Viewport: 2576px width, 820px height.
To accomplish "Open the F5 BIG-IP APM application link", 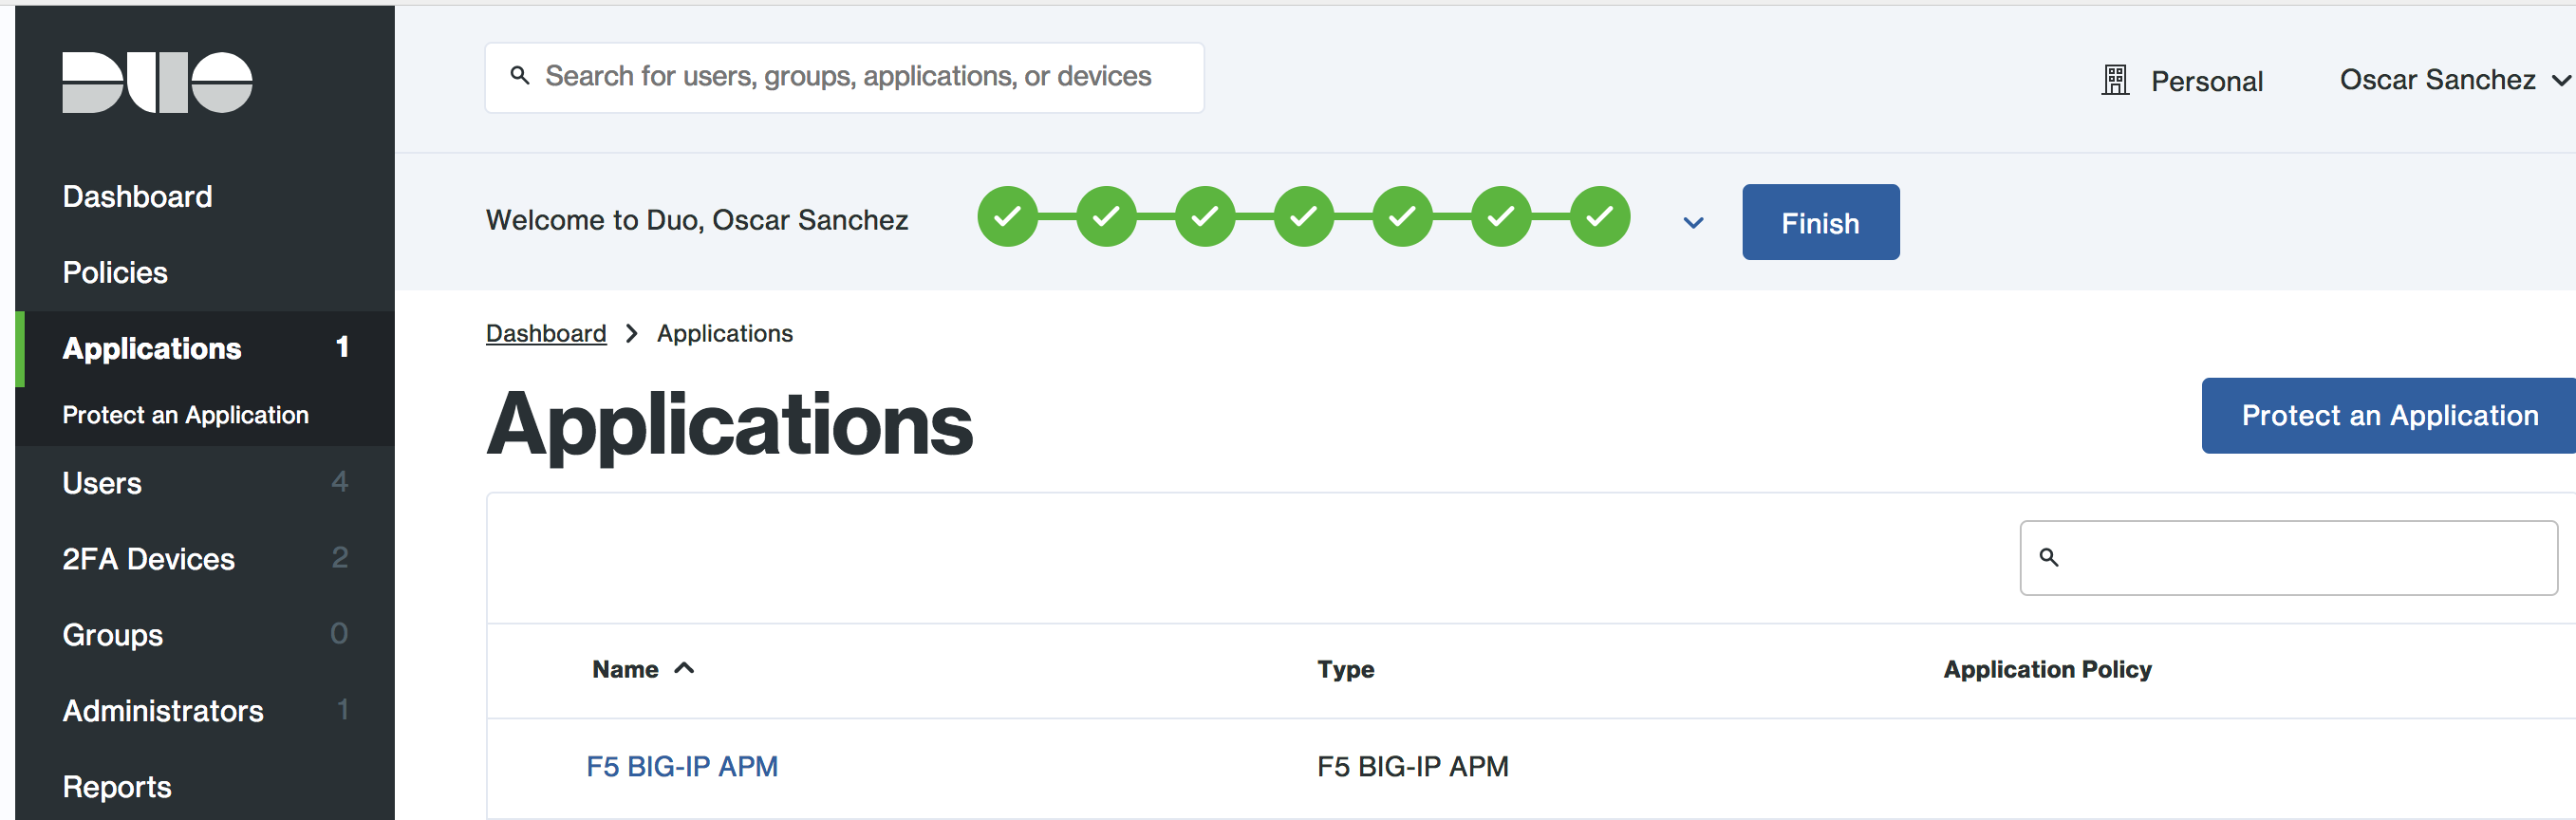I will tap(681, 766).
